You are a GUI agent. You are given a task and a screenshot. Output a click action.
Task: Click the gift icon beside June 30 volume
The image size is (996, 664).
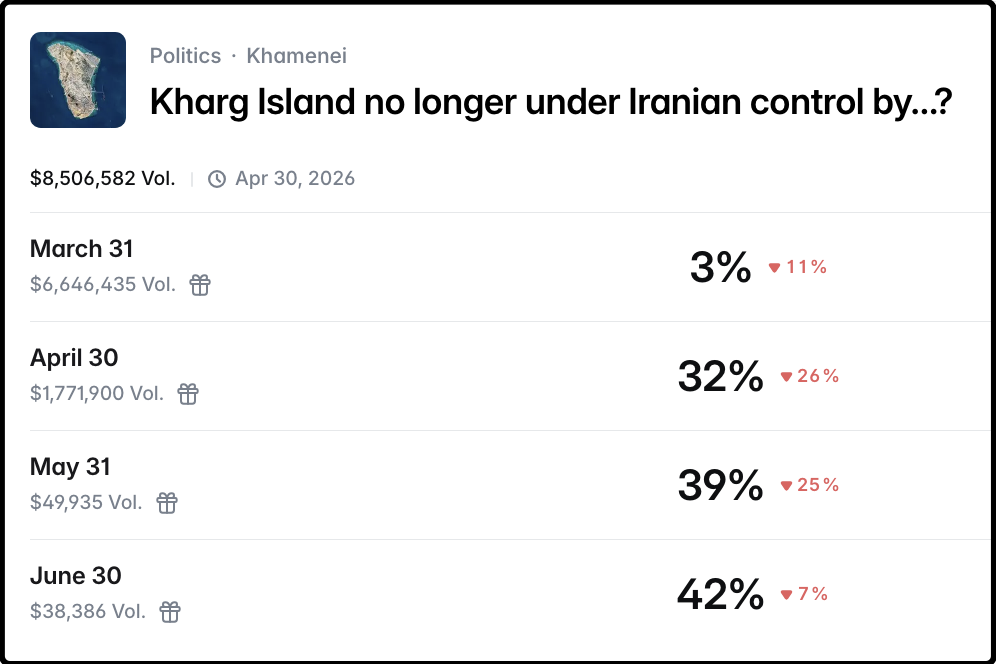coord(171,612)
